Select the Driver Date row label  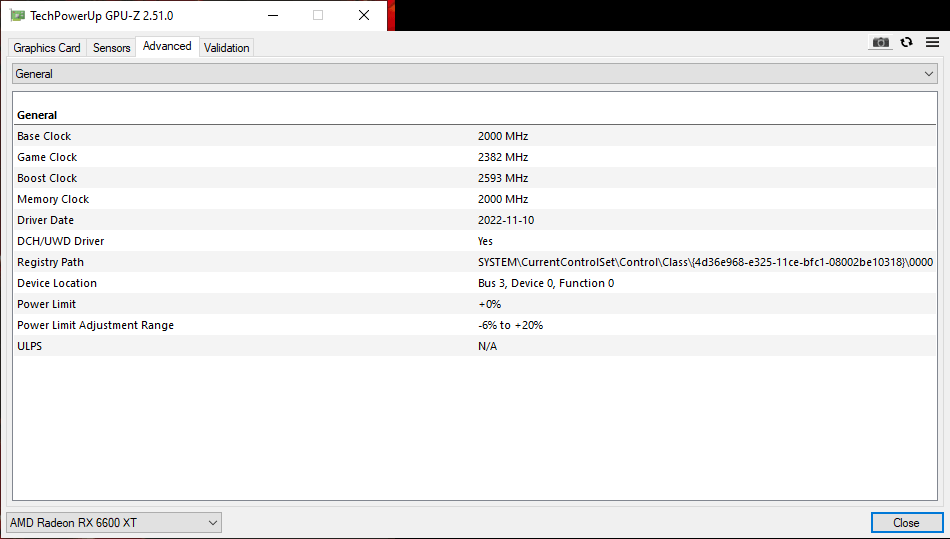coord(45,220)
